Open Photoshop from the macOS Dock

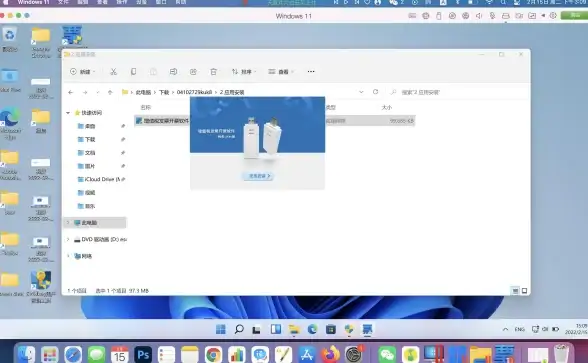click(143, 354)
